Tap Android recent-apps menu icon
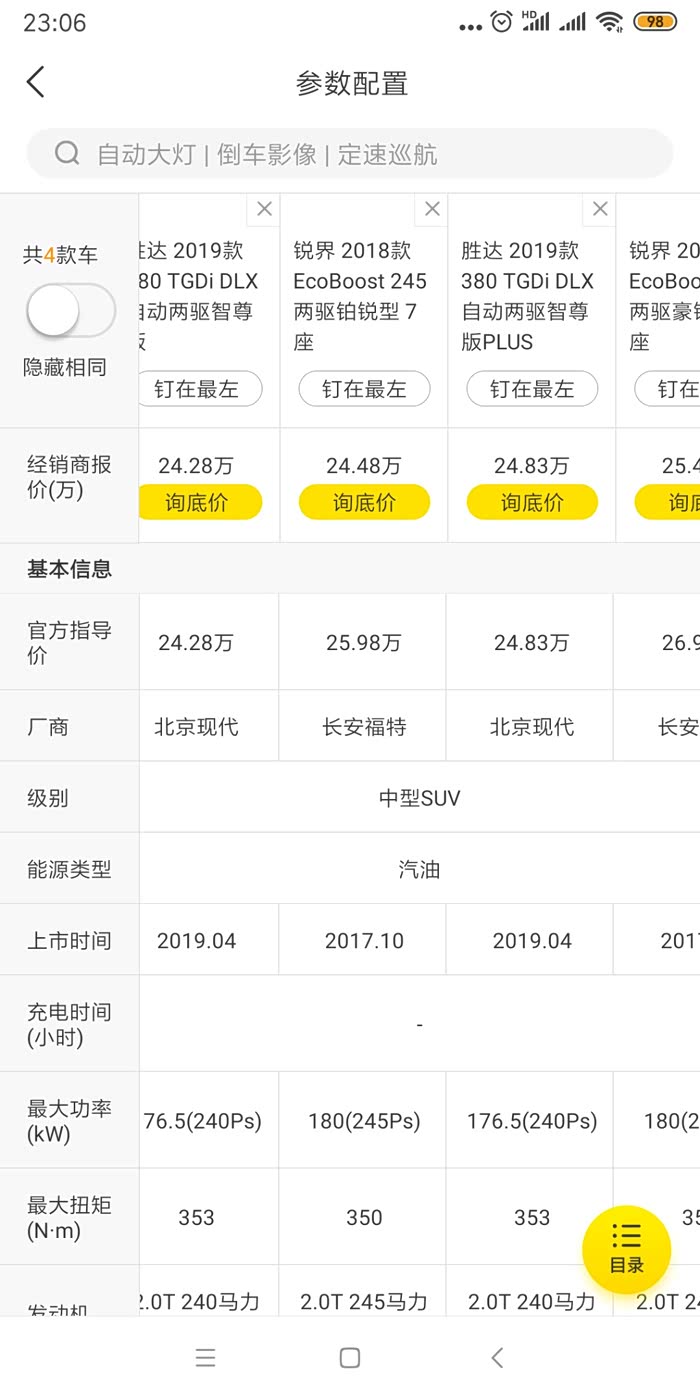The image size is (700, 1400). [205, 1357]
